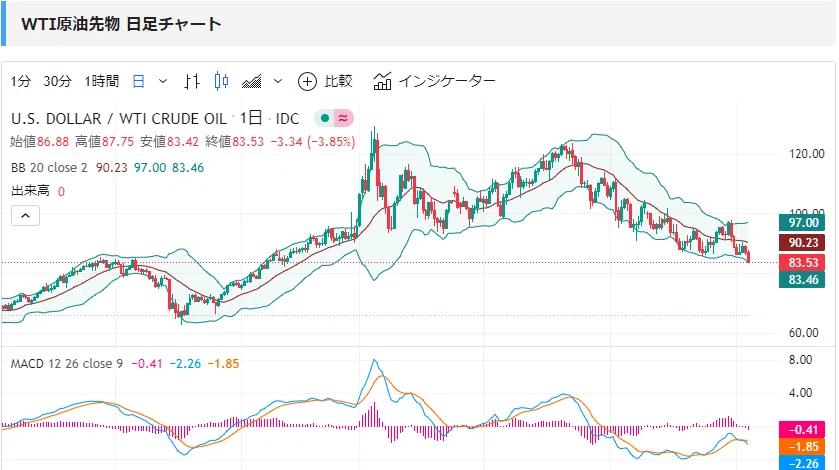Collapse the indicator legend with caret button
The width and height of the screenshot is (839, 470).
(x=25, y=216)
